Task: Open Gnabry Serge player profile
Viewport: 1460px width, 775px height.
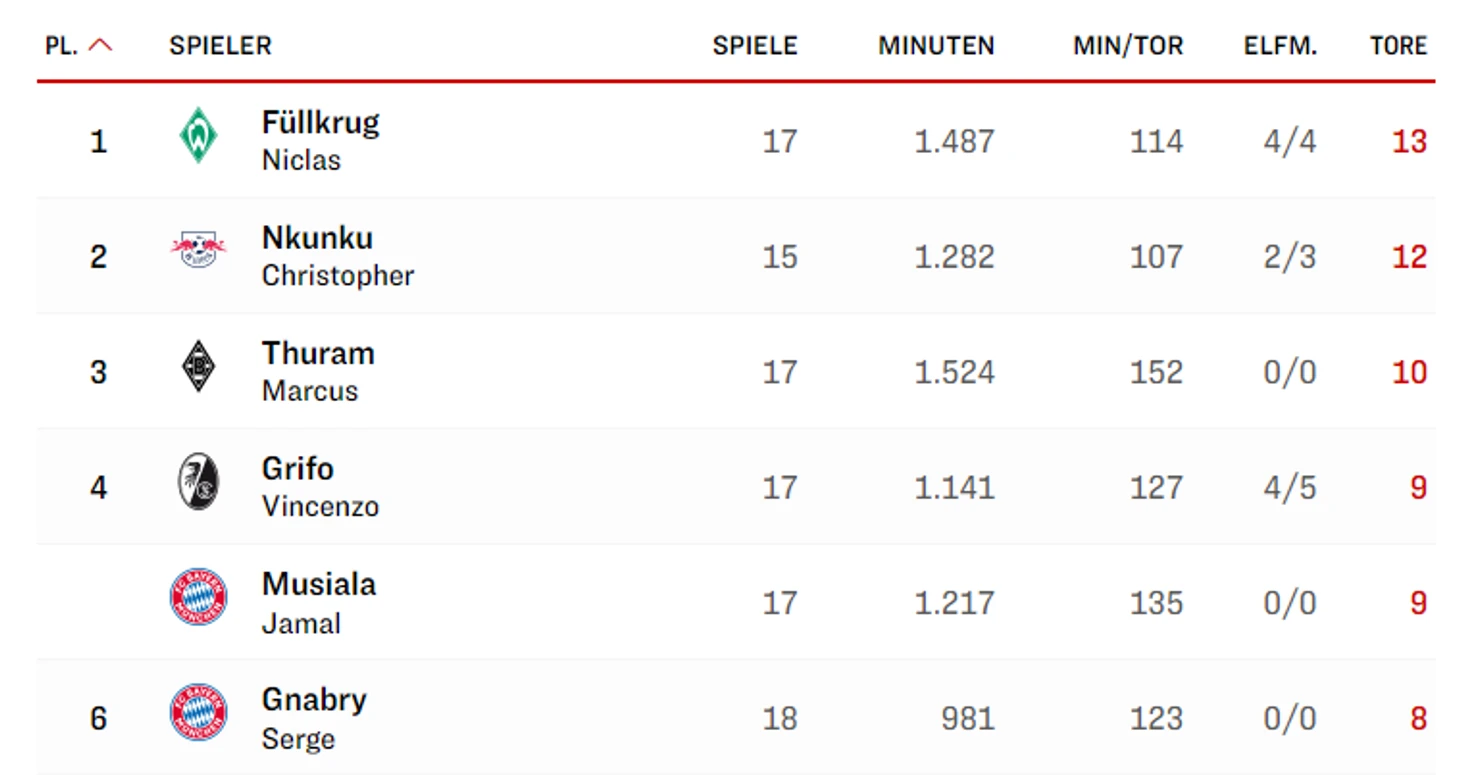Action: click(314, 718)
